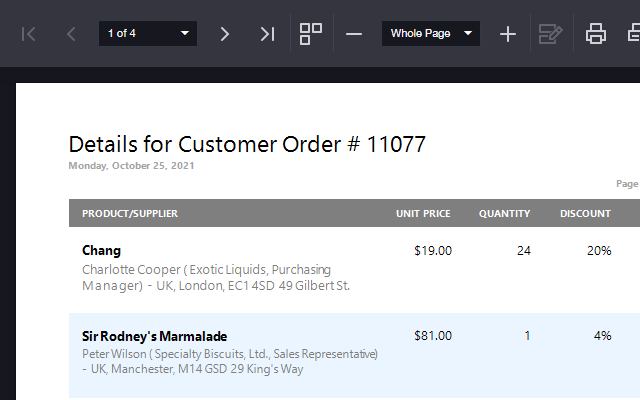Click the Product/Supplier column header
This screenshot has height=400, width=640.
130,213
